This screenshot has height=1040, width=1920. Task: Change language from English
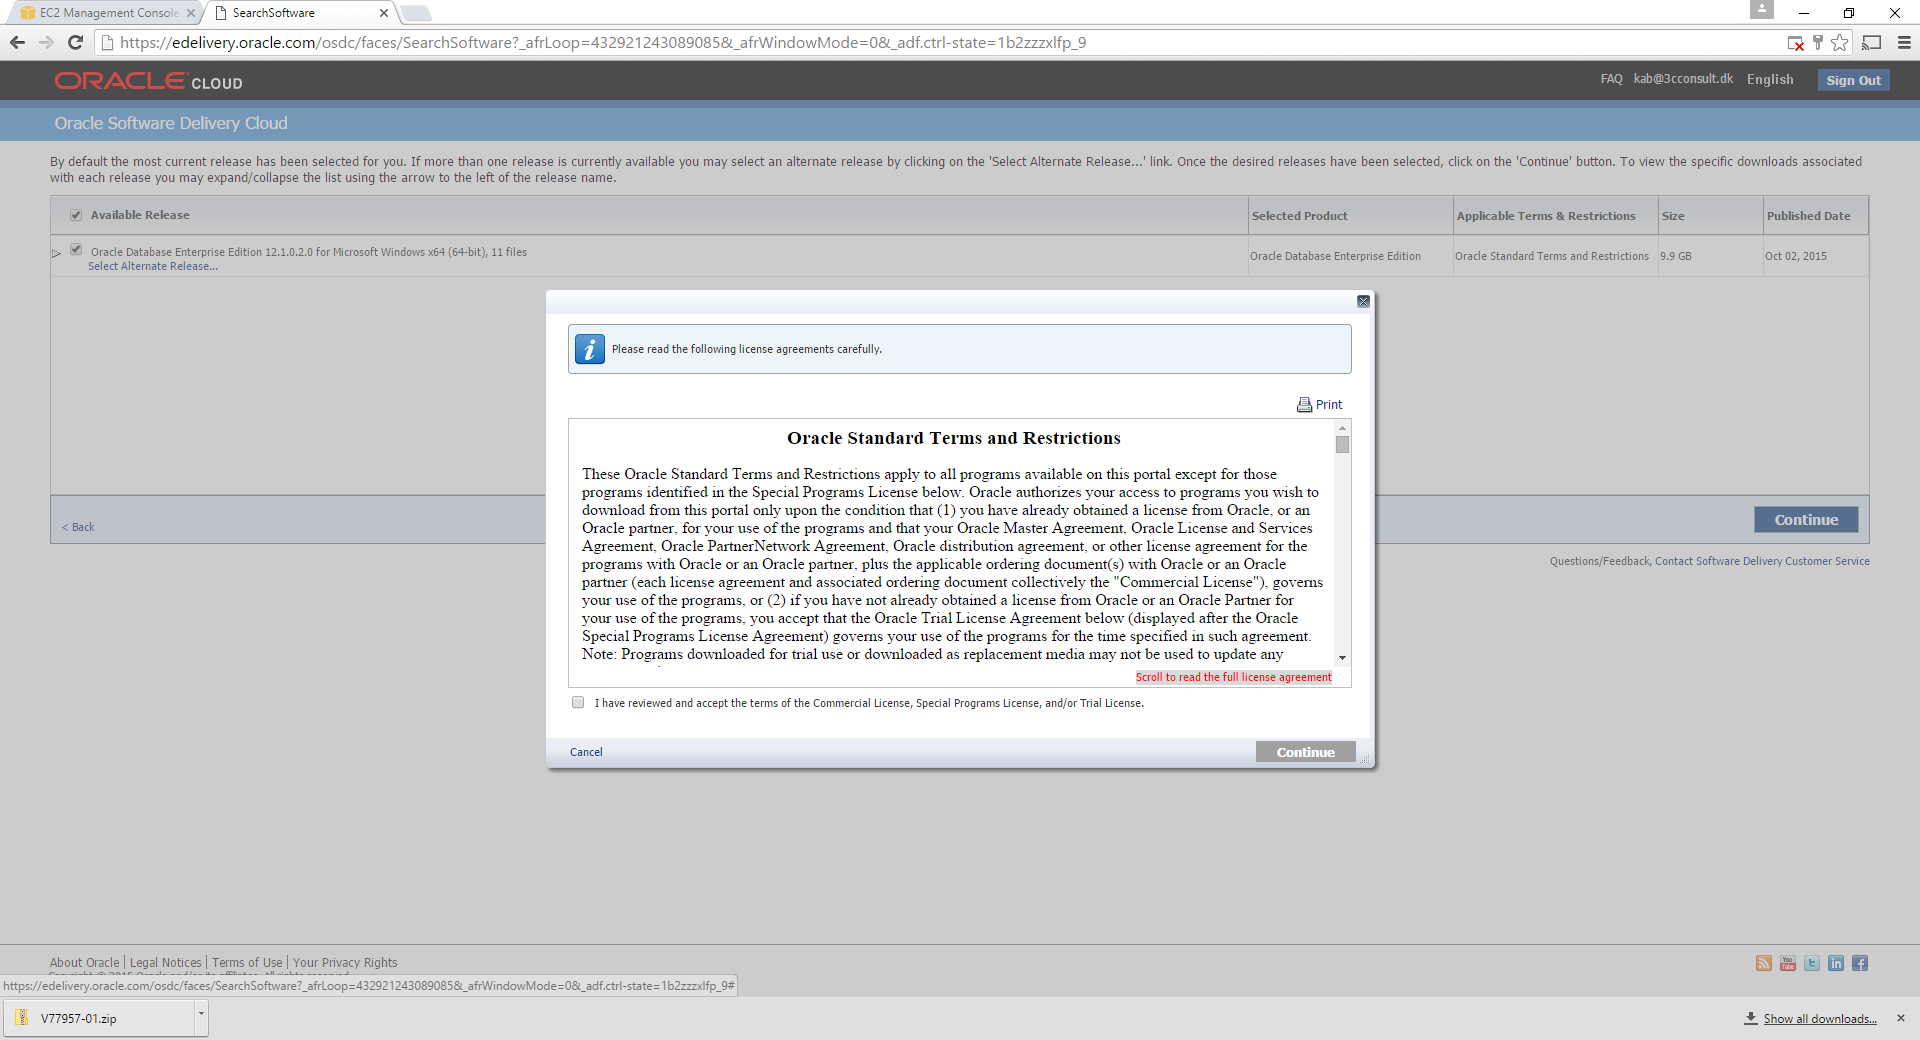(x=1770, y=79)
